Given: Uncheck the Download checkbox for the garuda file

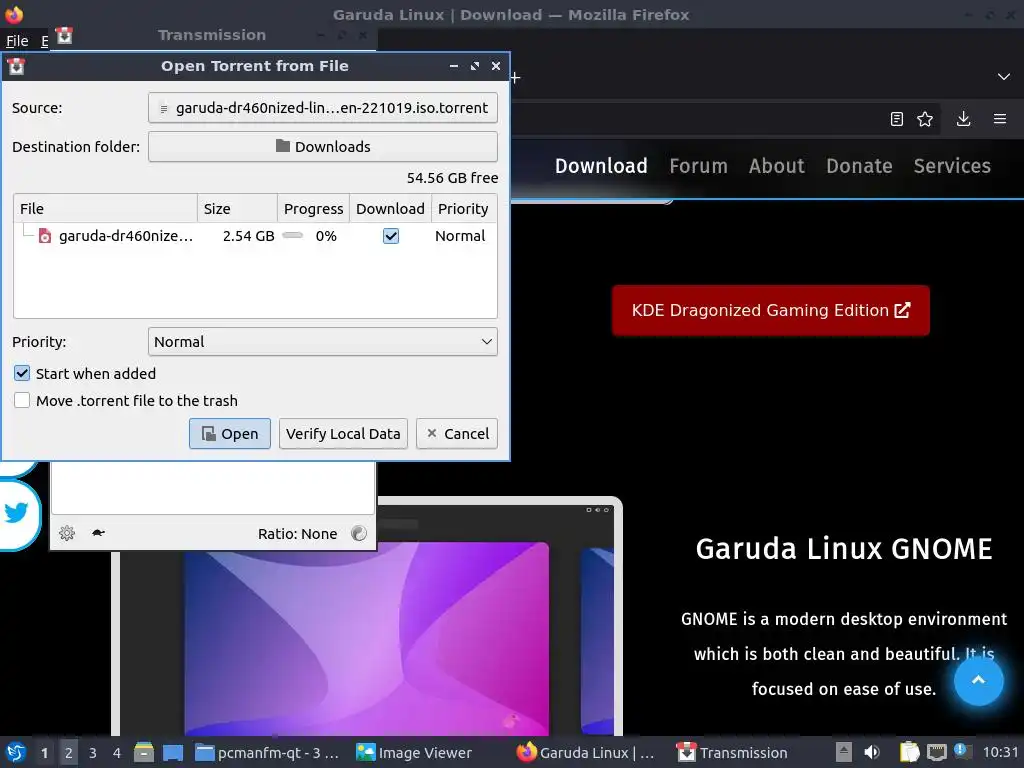Looking at the screenshot, I should pyautogui.click(x=391, y=236).
